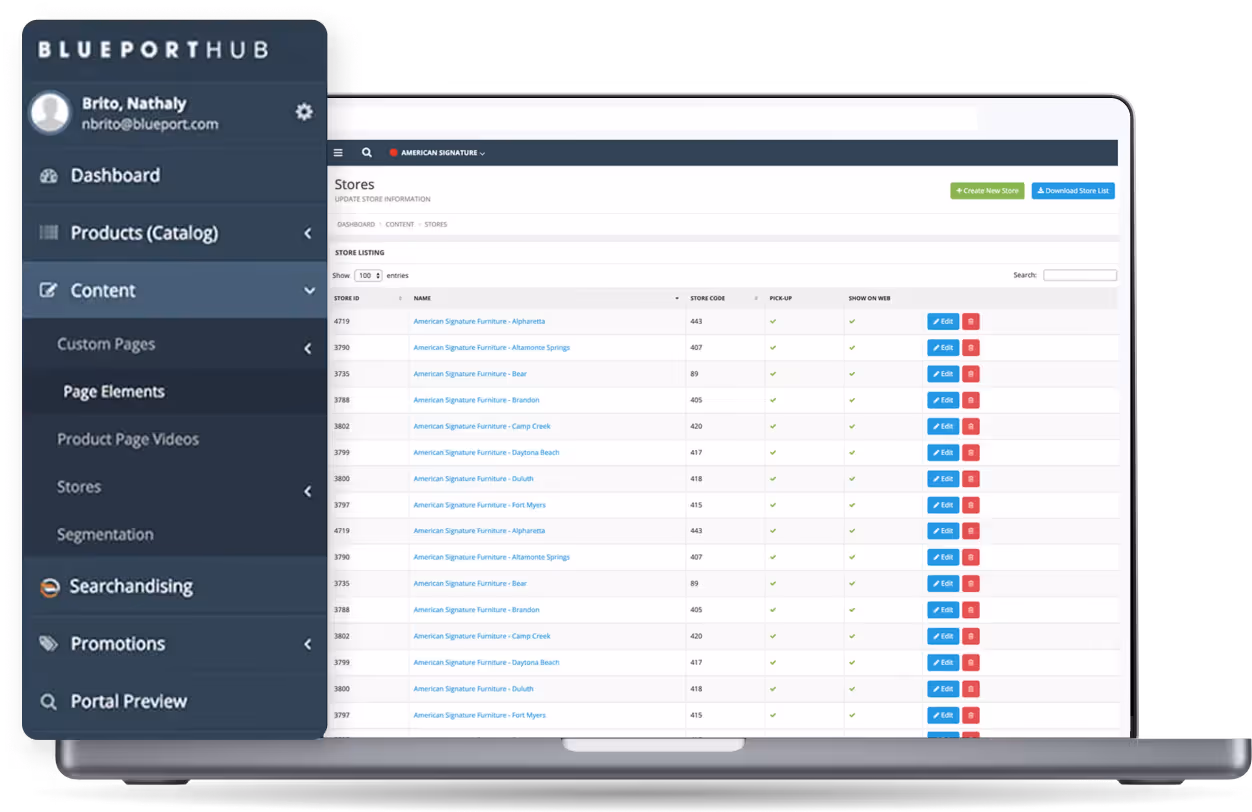The width and height of the screenshot is (1252, 812).
Task: Expand the Promotions chevron
Action: [x=307, y=645]
